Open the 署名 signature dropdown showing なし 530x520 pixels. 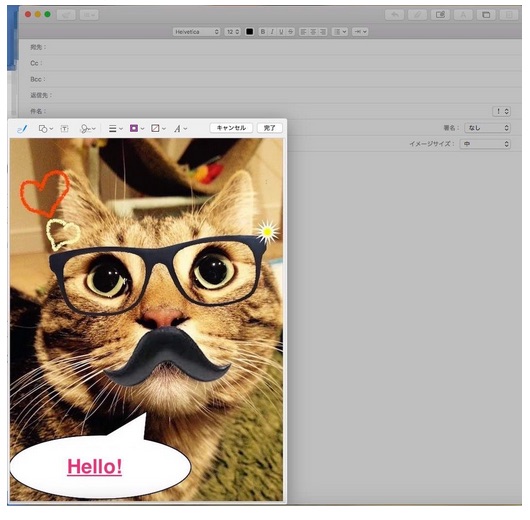(487, 128)
